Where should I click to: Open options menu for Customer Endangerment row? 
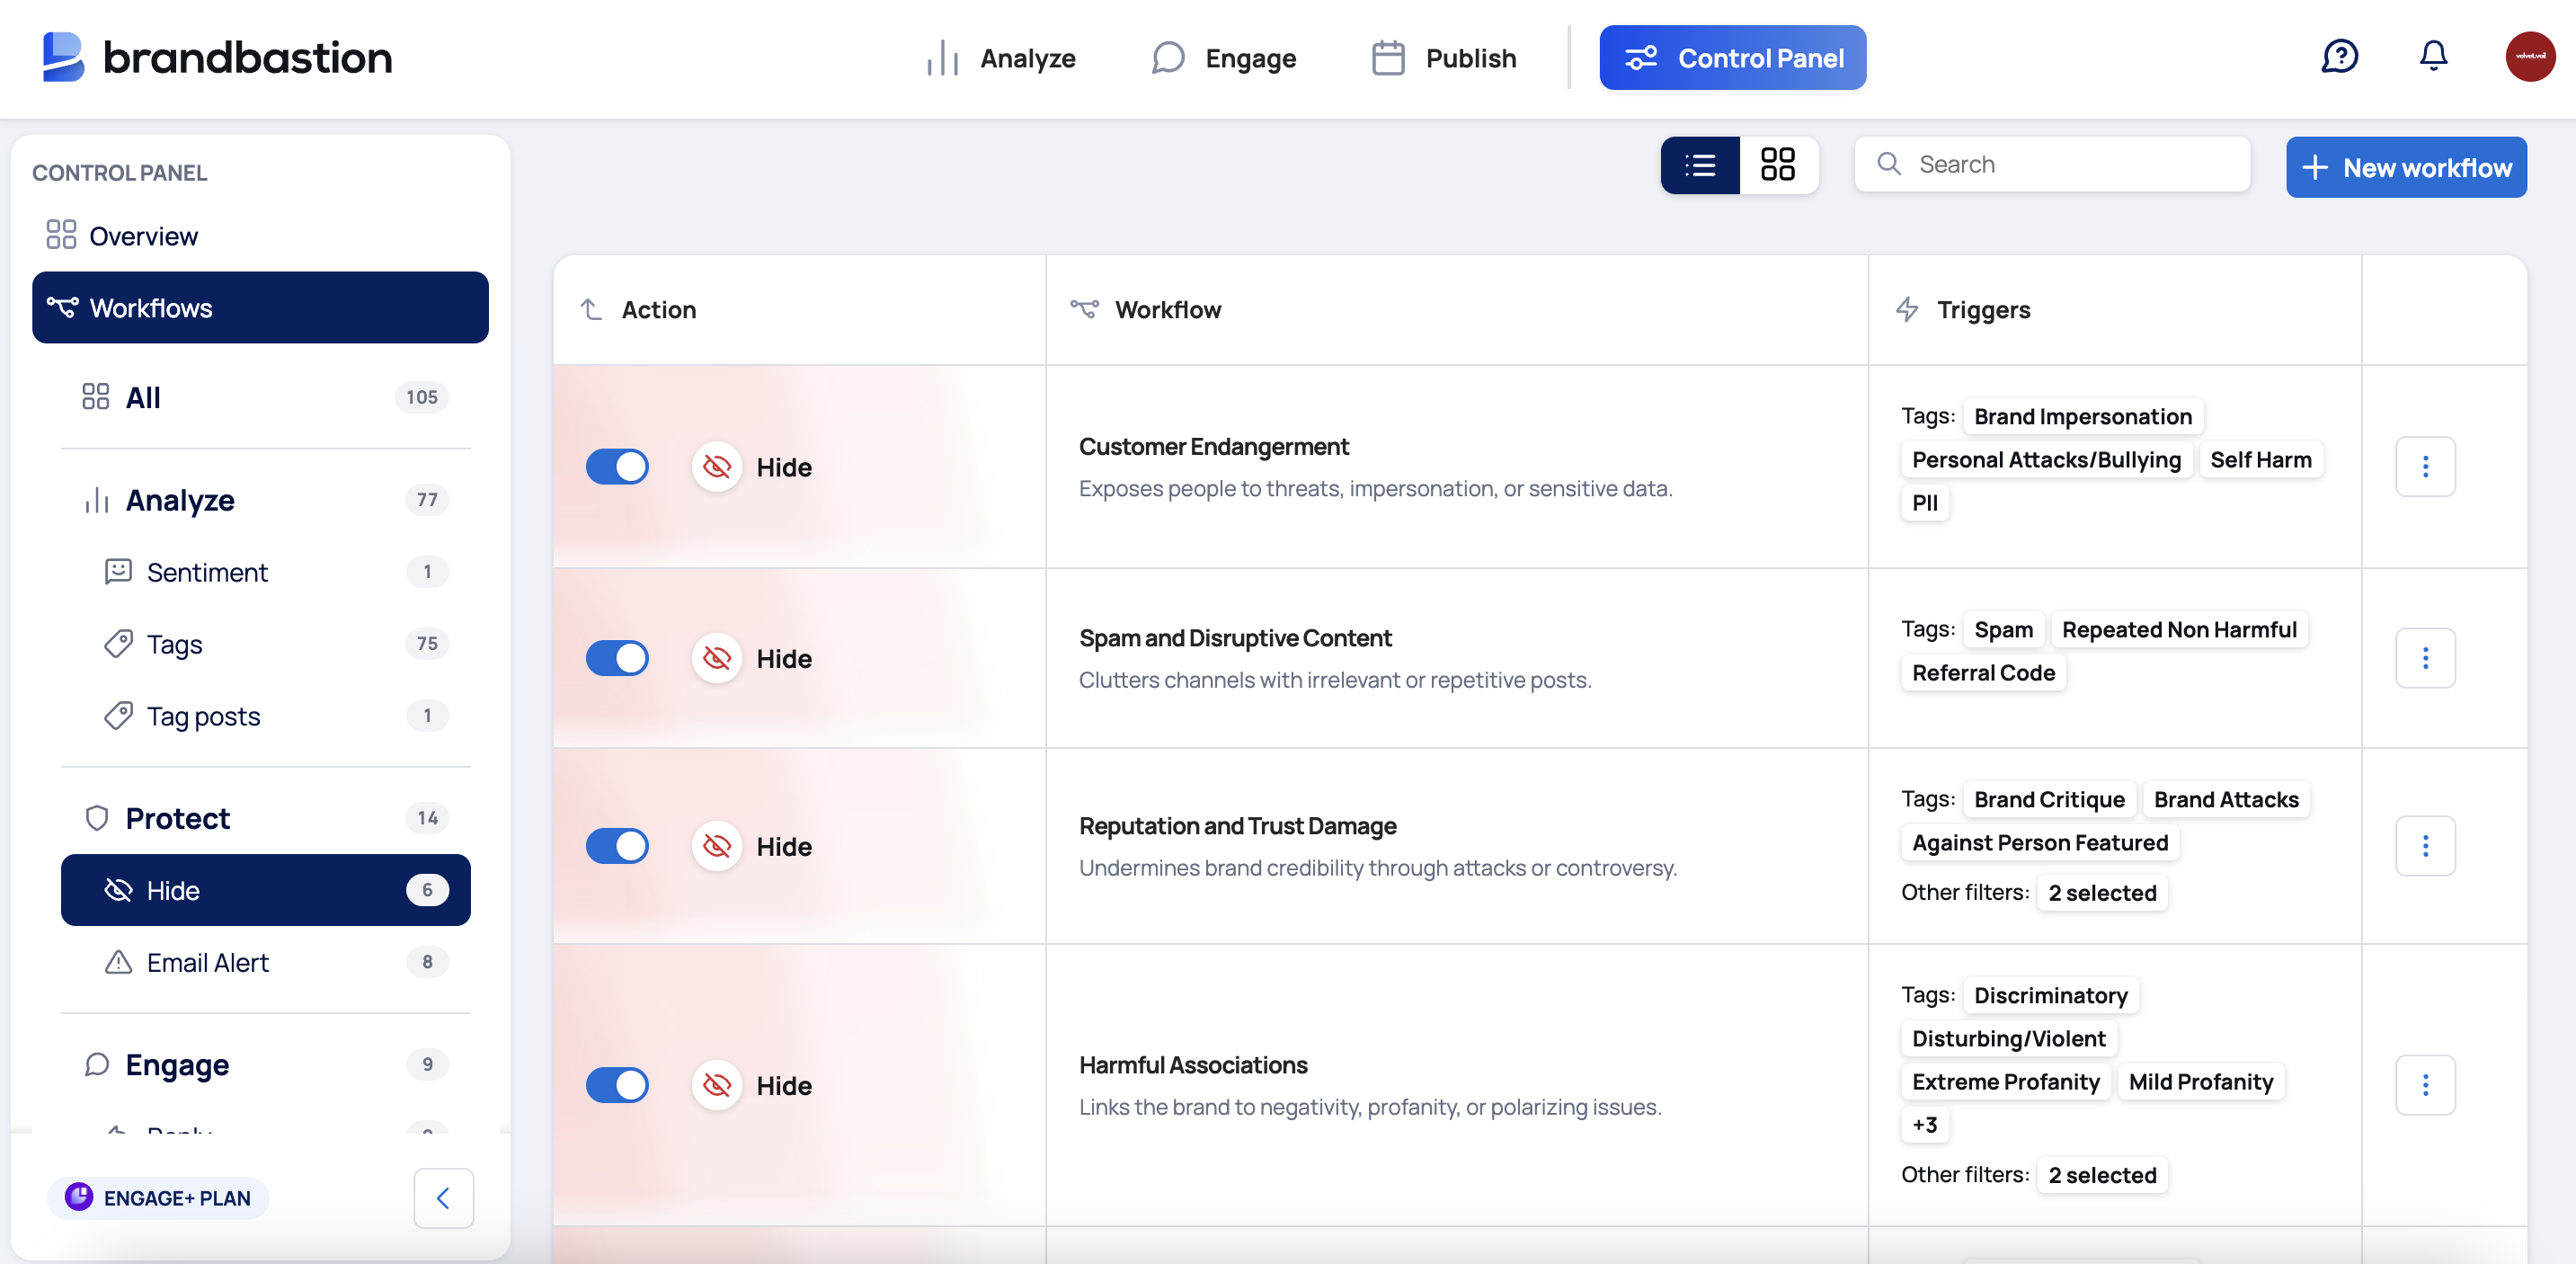pyautogui.click(x=2425, y=467)
